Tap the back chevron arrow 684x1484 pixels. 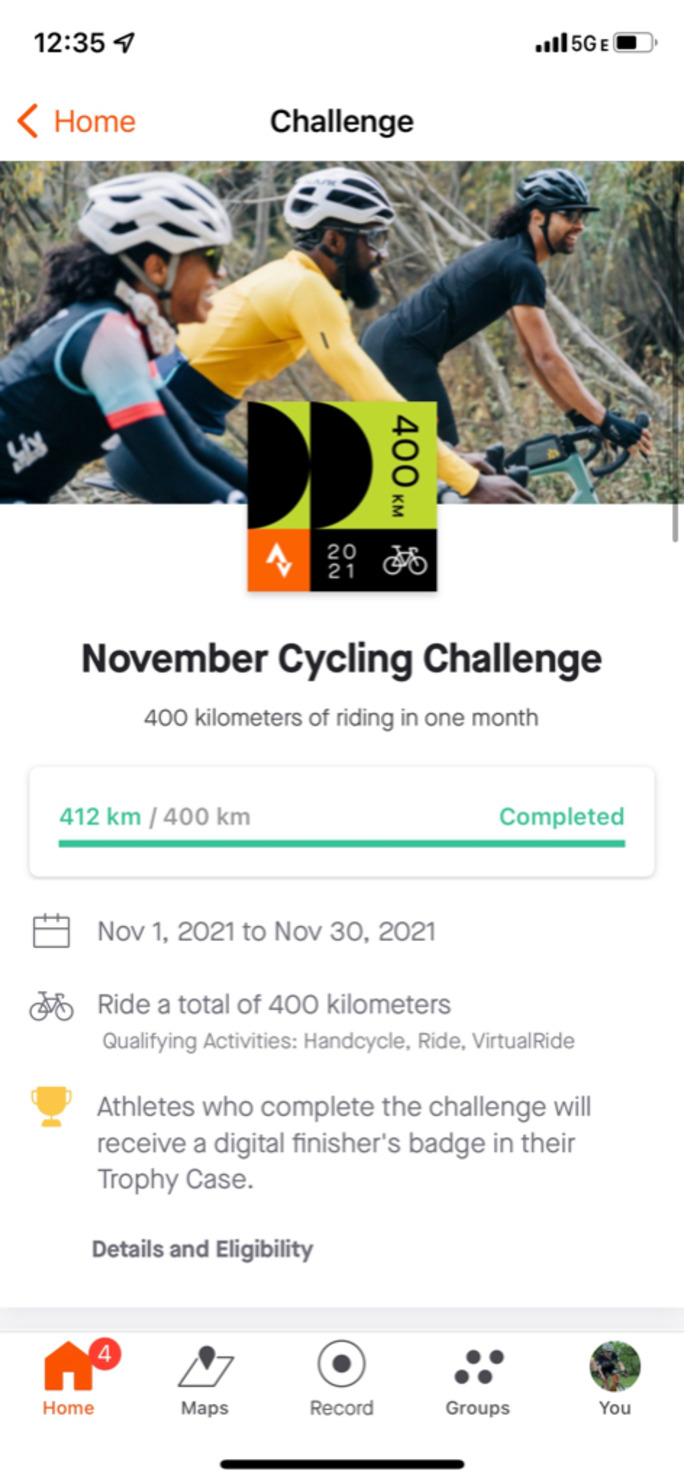(x=28, y=121)
